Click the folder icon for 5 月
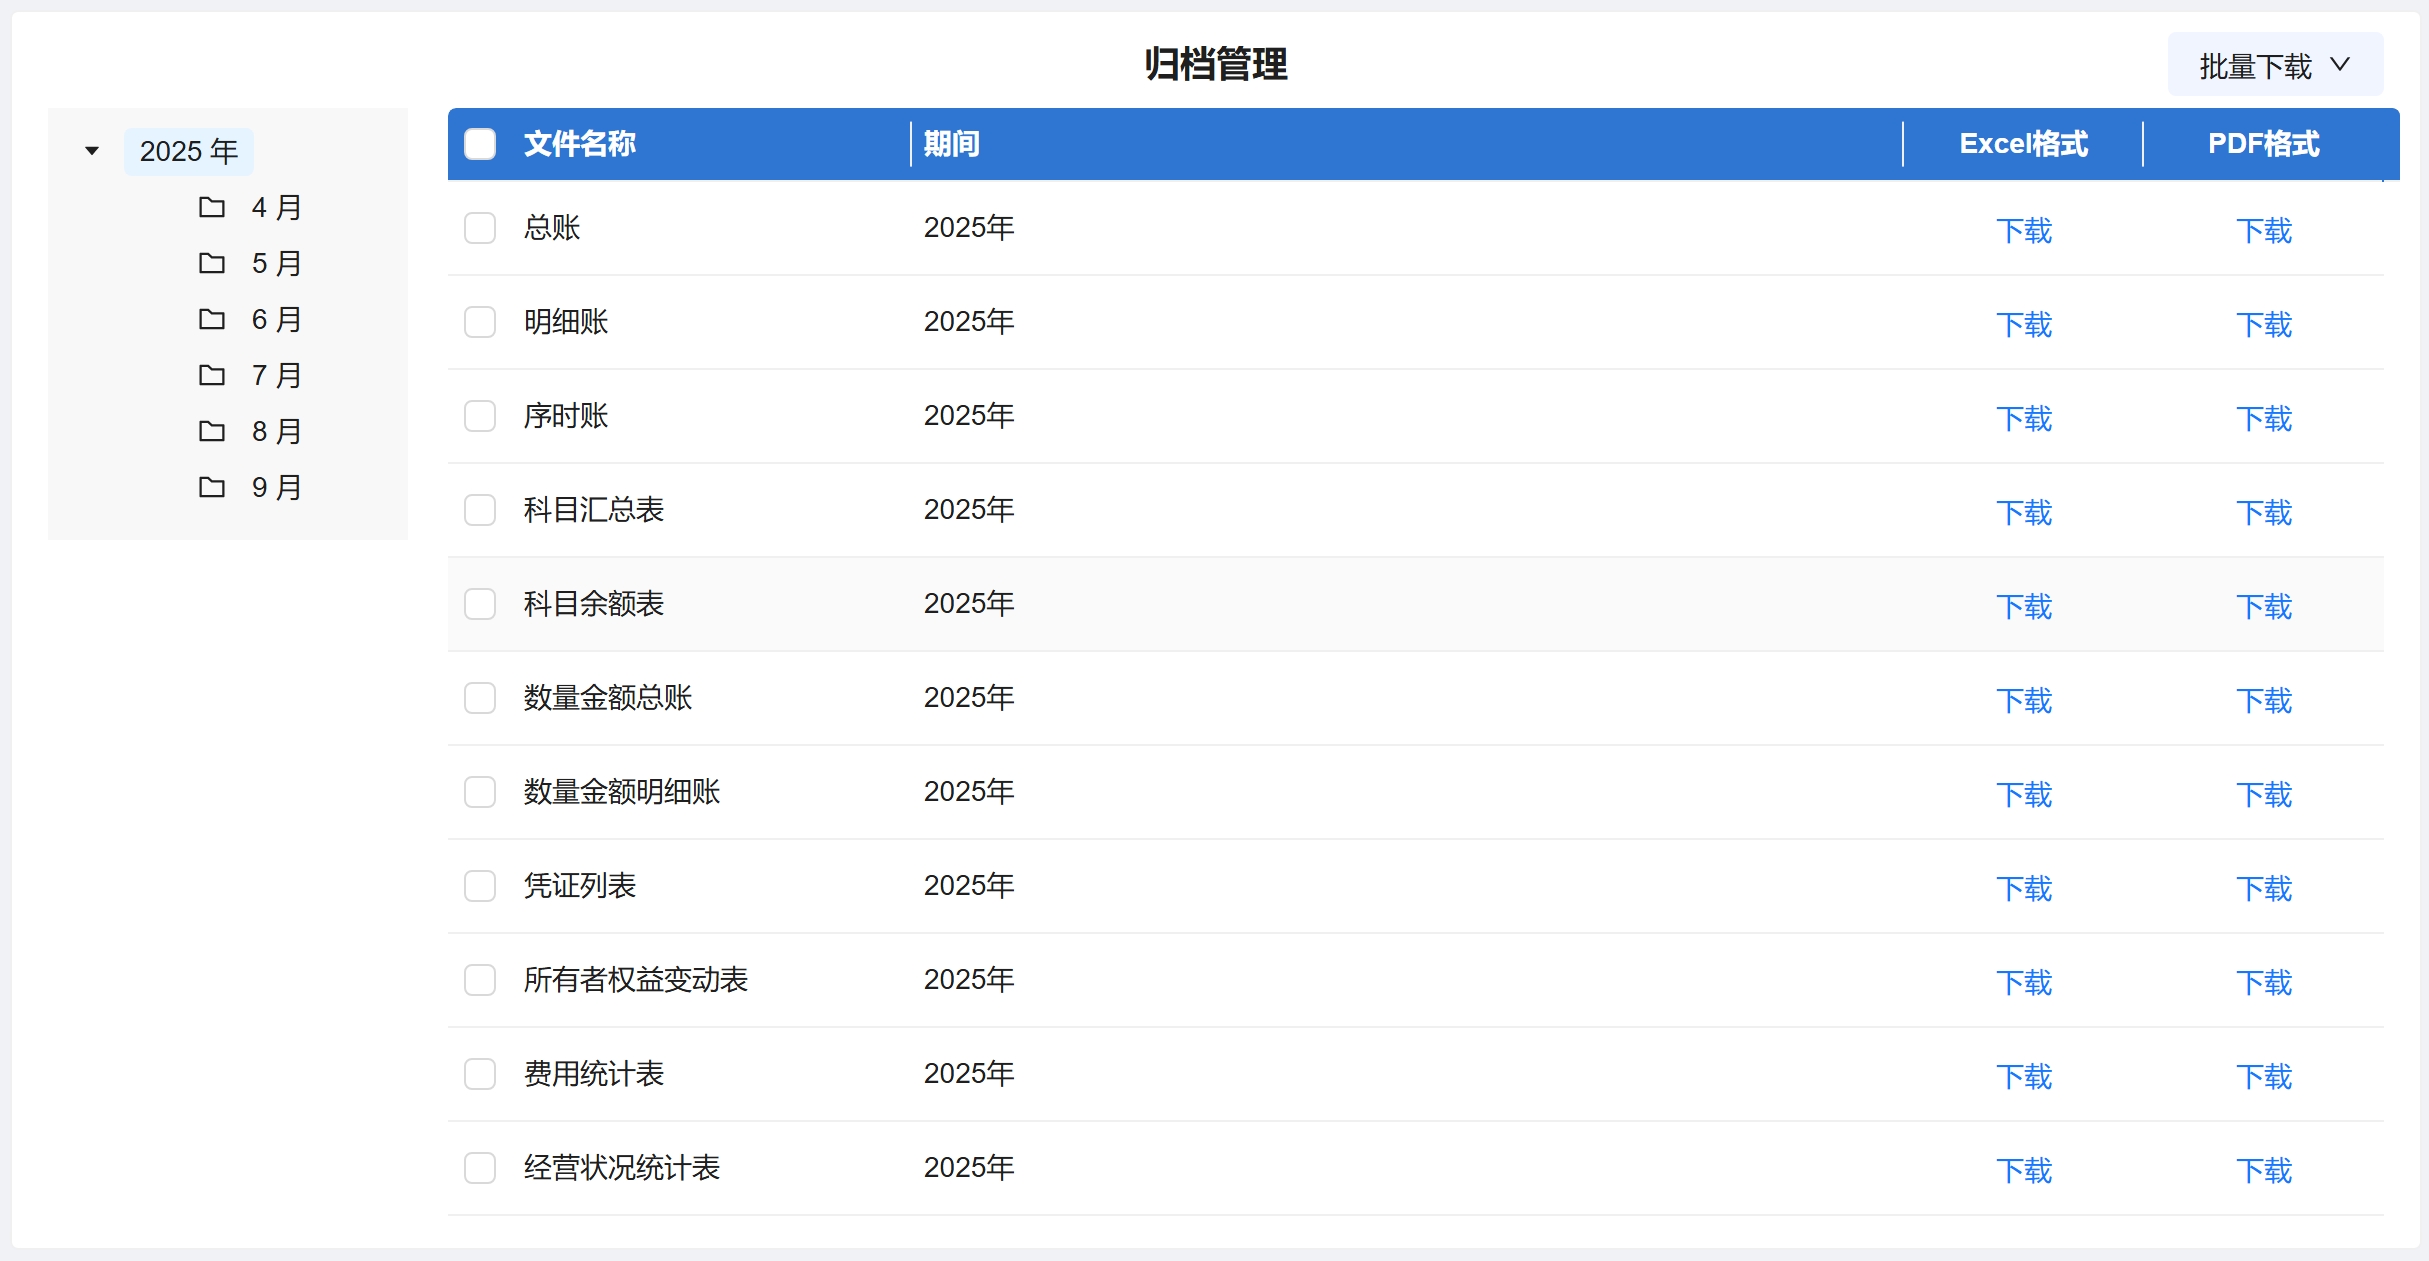The width and height of the screenshot is (2429, 1261). pos(212,263)
